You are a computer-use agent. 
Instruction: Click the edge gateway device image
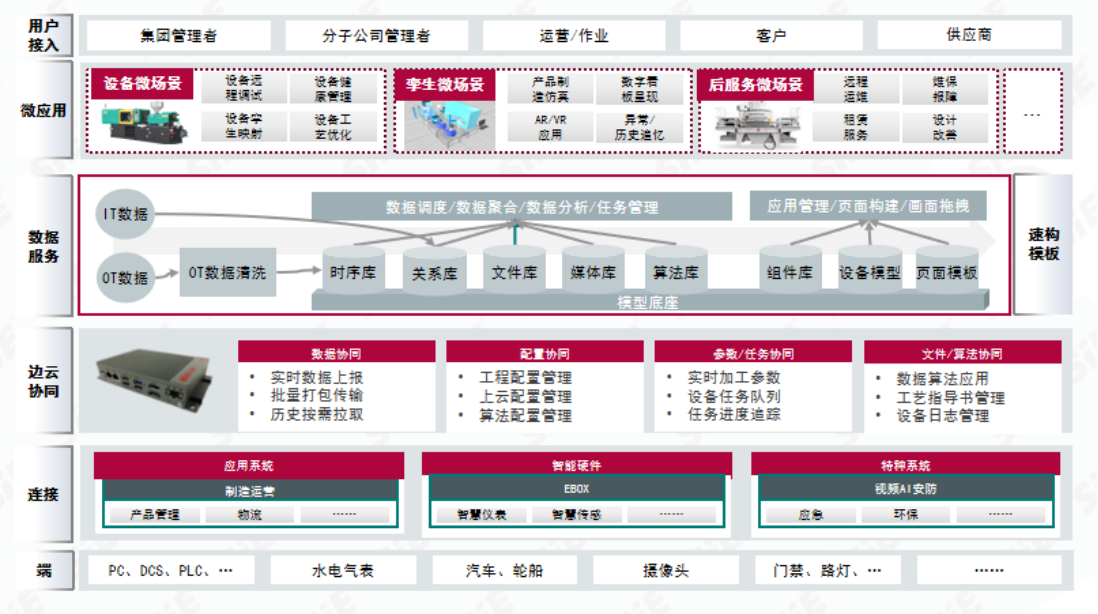pos(153,382)
